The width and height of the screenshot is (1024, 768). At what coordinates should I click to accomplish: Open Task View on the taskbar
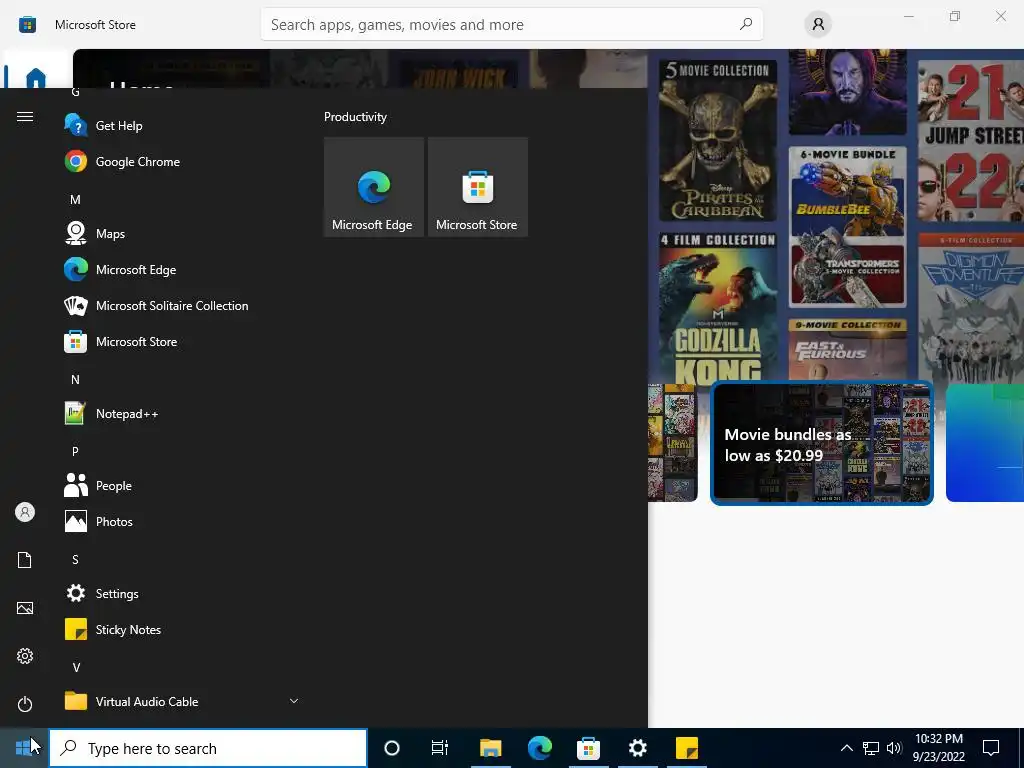click(x=440, y=748)
